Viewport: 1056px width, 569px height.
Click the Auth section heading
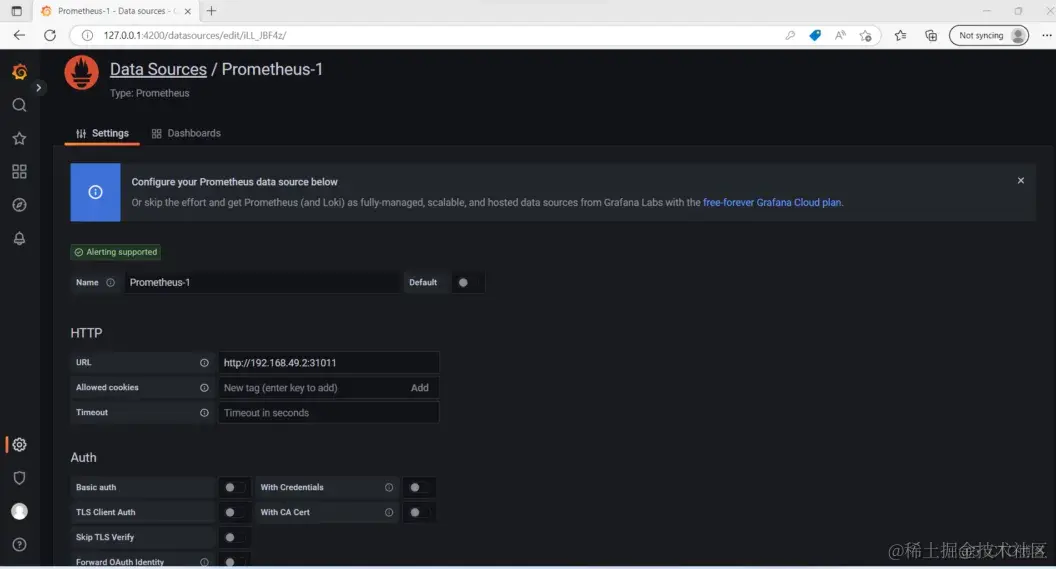[x=84, y=457]
